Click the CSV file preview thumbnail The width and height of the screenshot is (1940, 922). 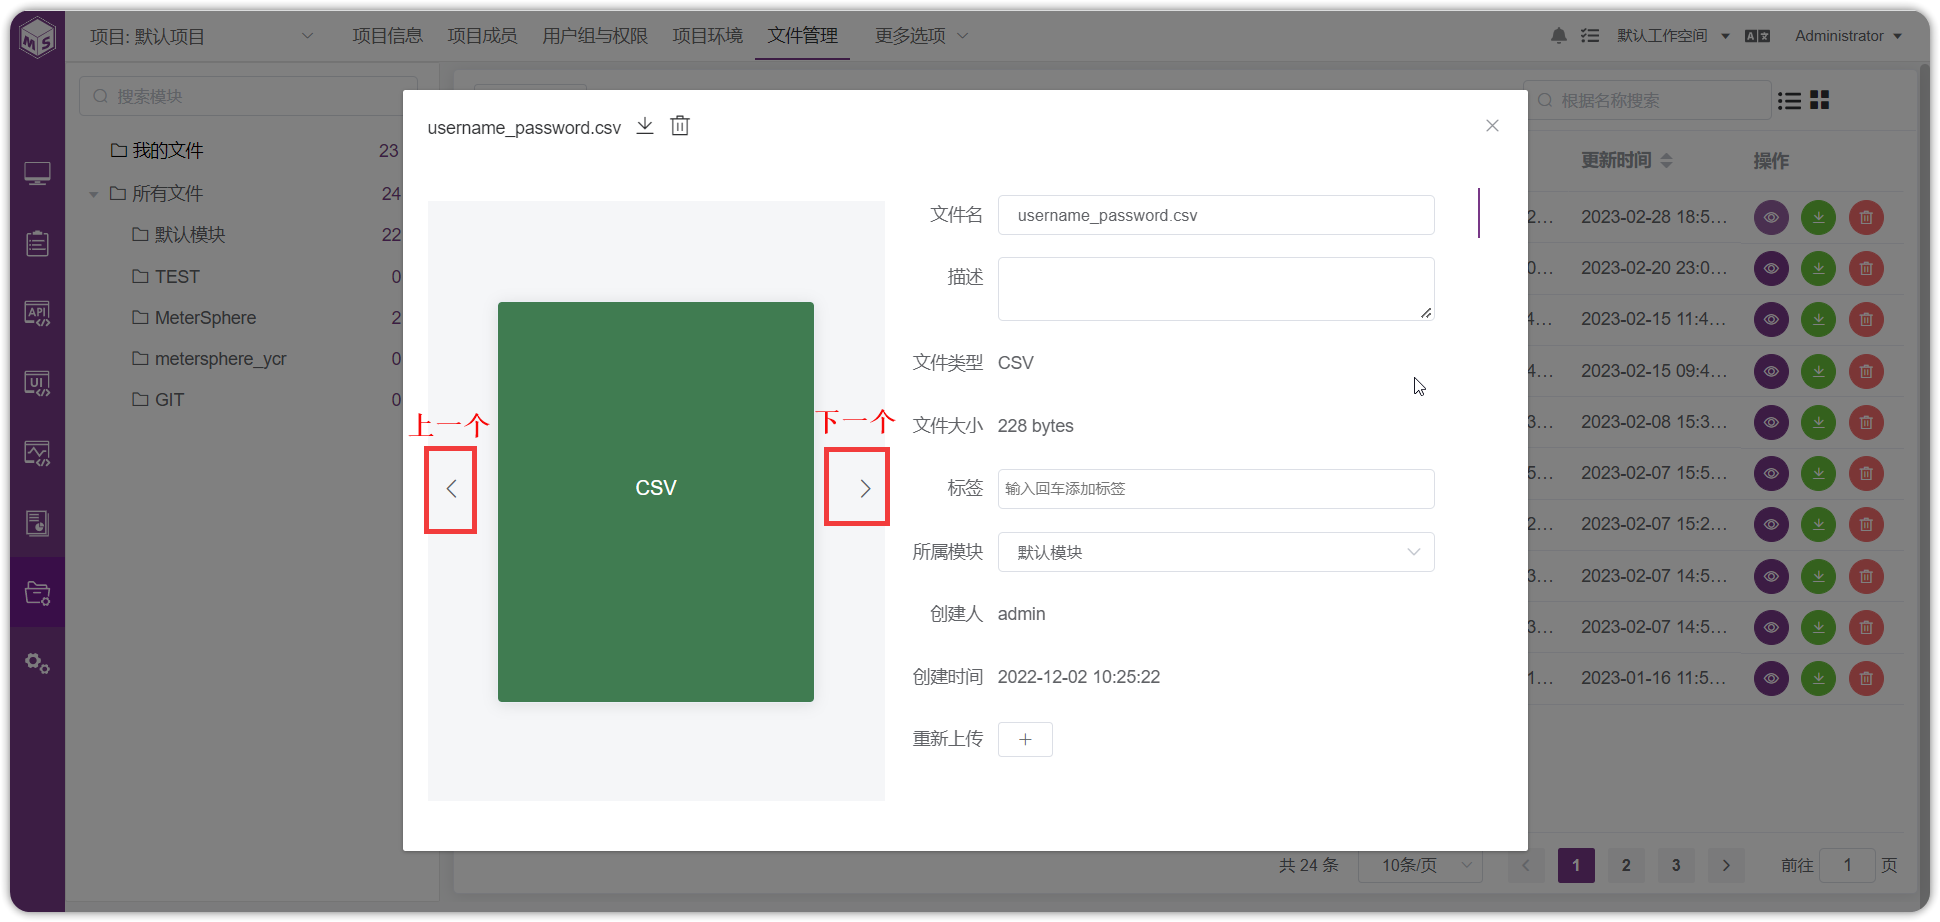[x=656, y=502]
